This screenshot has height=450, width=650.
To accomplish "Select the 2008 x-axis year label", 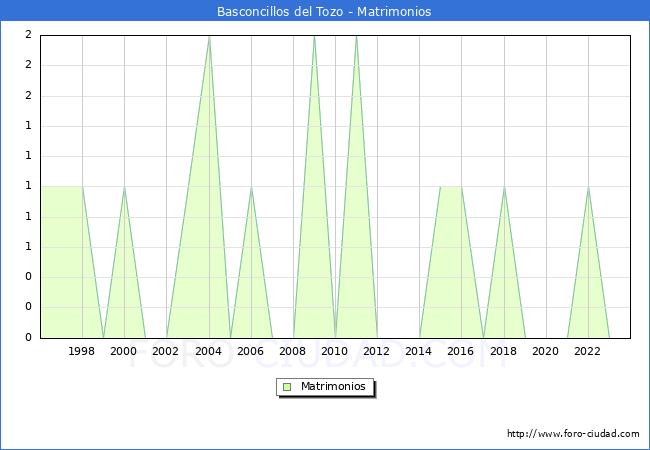I will pos(293,351).
